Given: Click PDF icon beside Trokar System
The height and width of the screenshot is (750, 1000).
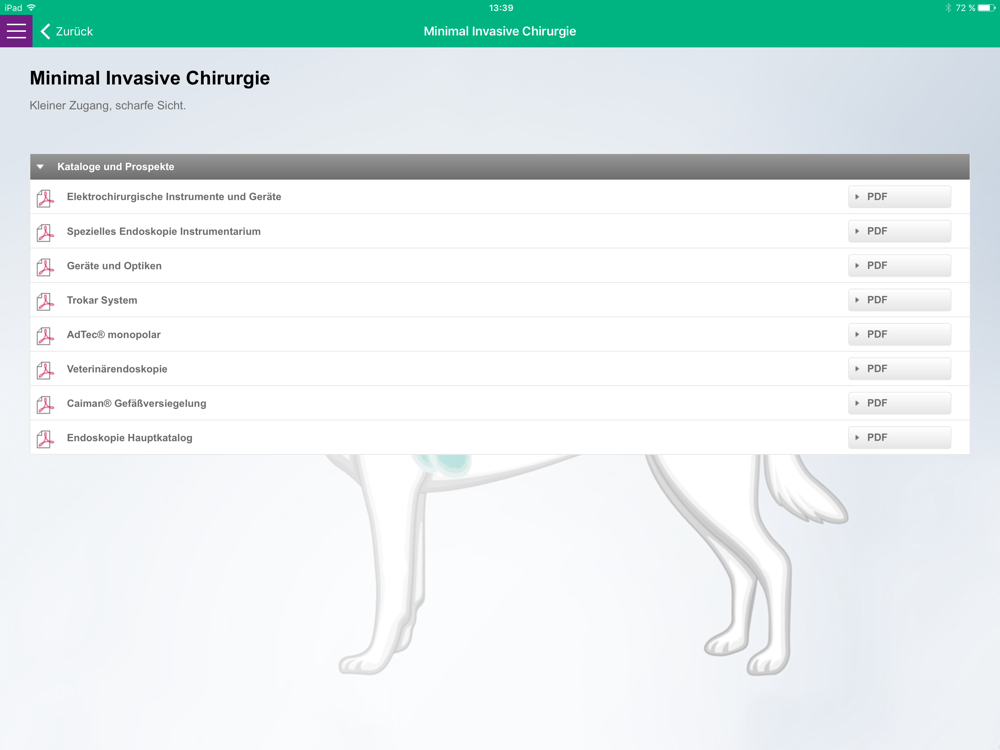Looking at the screenshot, I should point(45,301).
